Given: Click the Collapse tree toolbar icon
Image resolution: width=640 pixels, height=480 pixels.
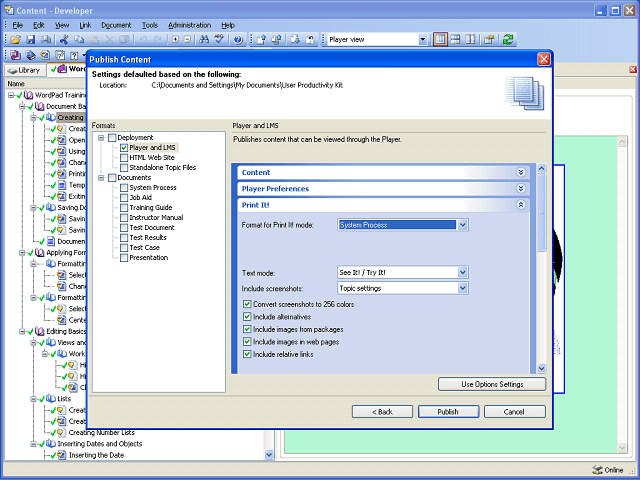Looking at the screenshot, I should coord(187,40).
